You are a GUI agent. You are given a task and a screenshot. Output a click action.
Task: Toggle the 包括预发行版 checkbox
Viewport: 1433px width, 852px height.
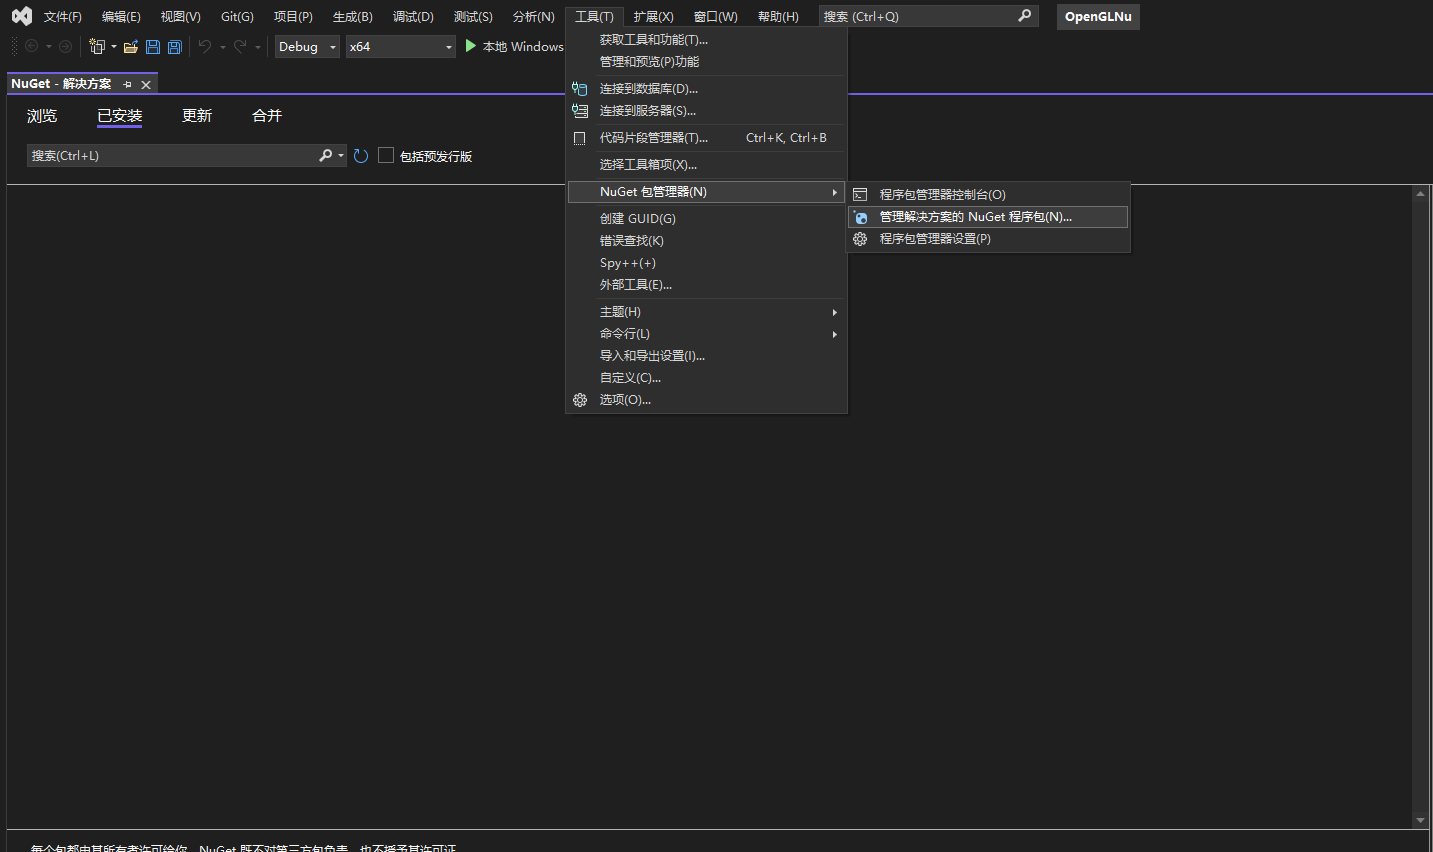click(386, 155)
